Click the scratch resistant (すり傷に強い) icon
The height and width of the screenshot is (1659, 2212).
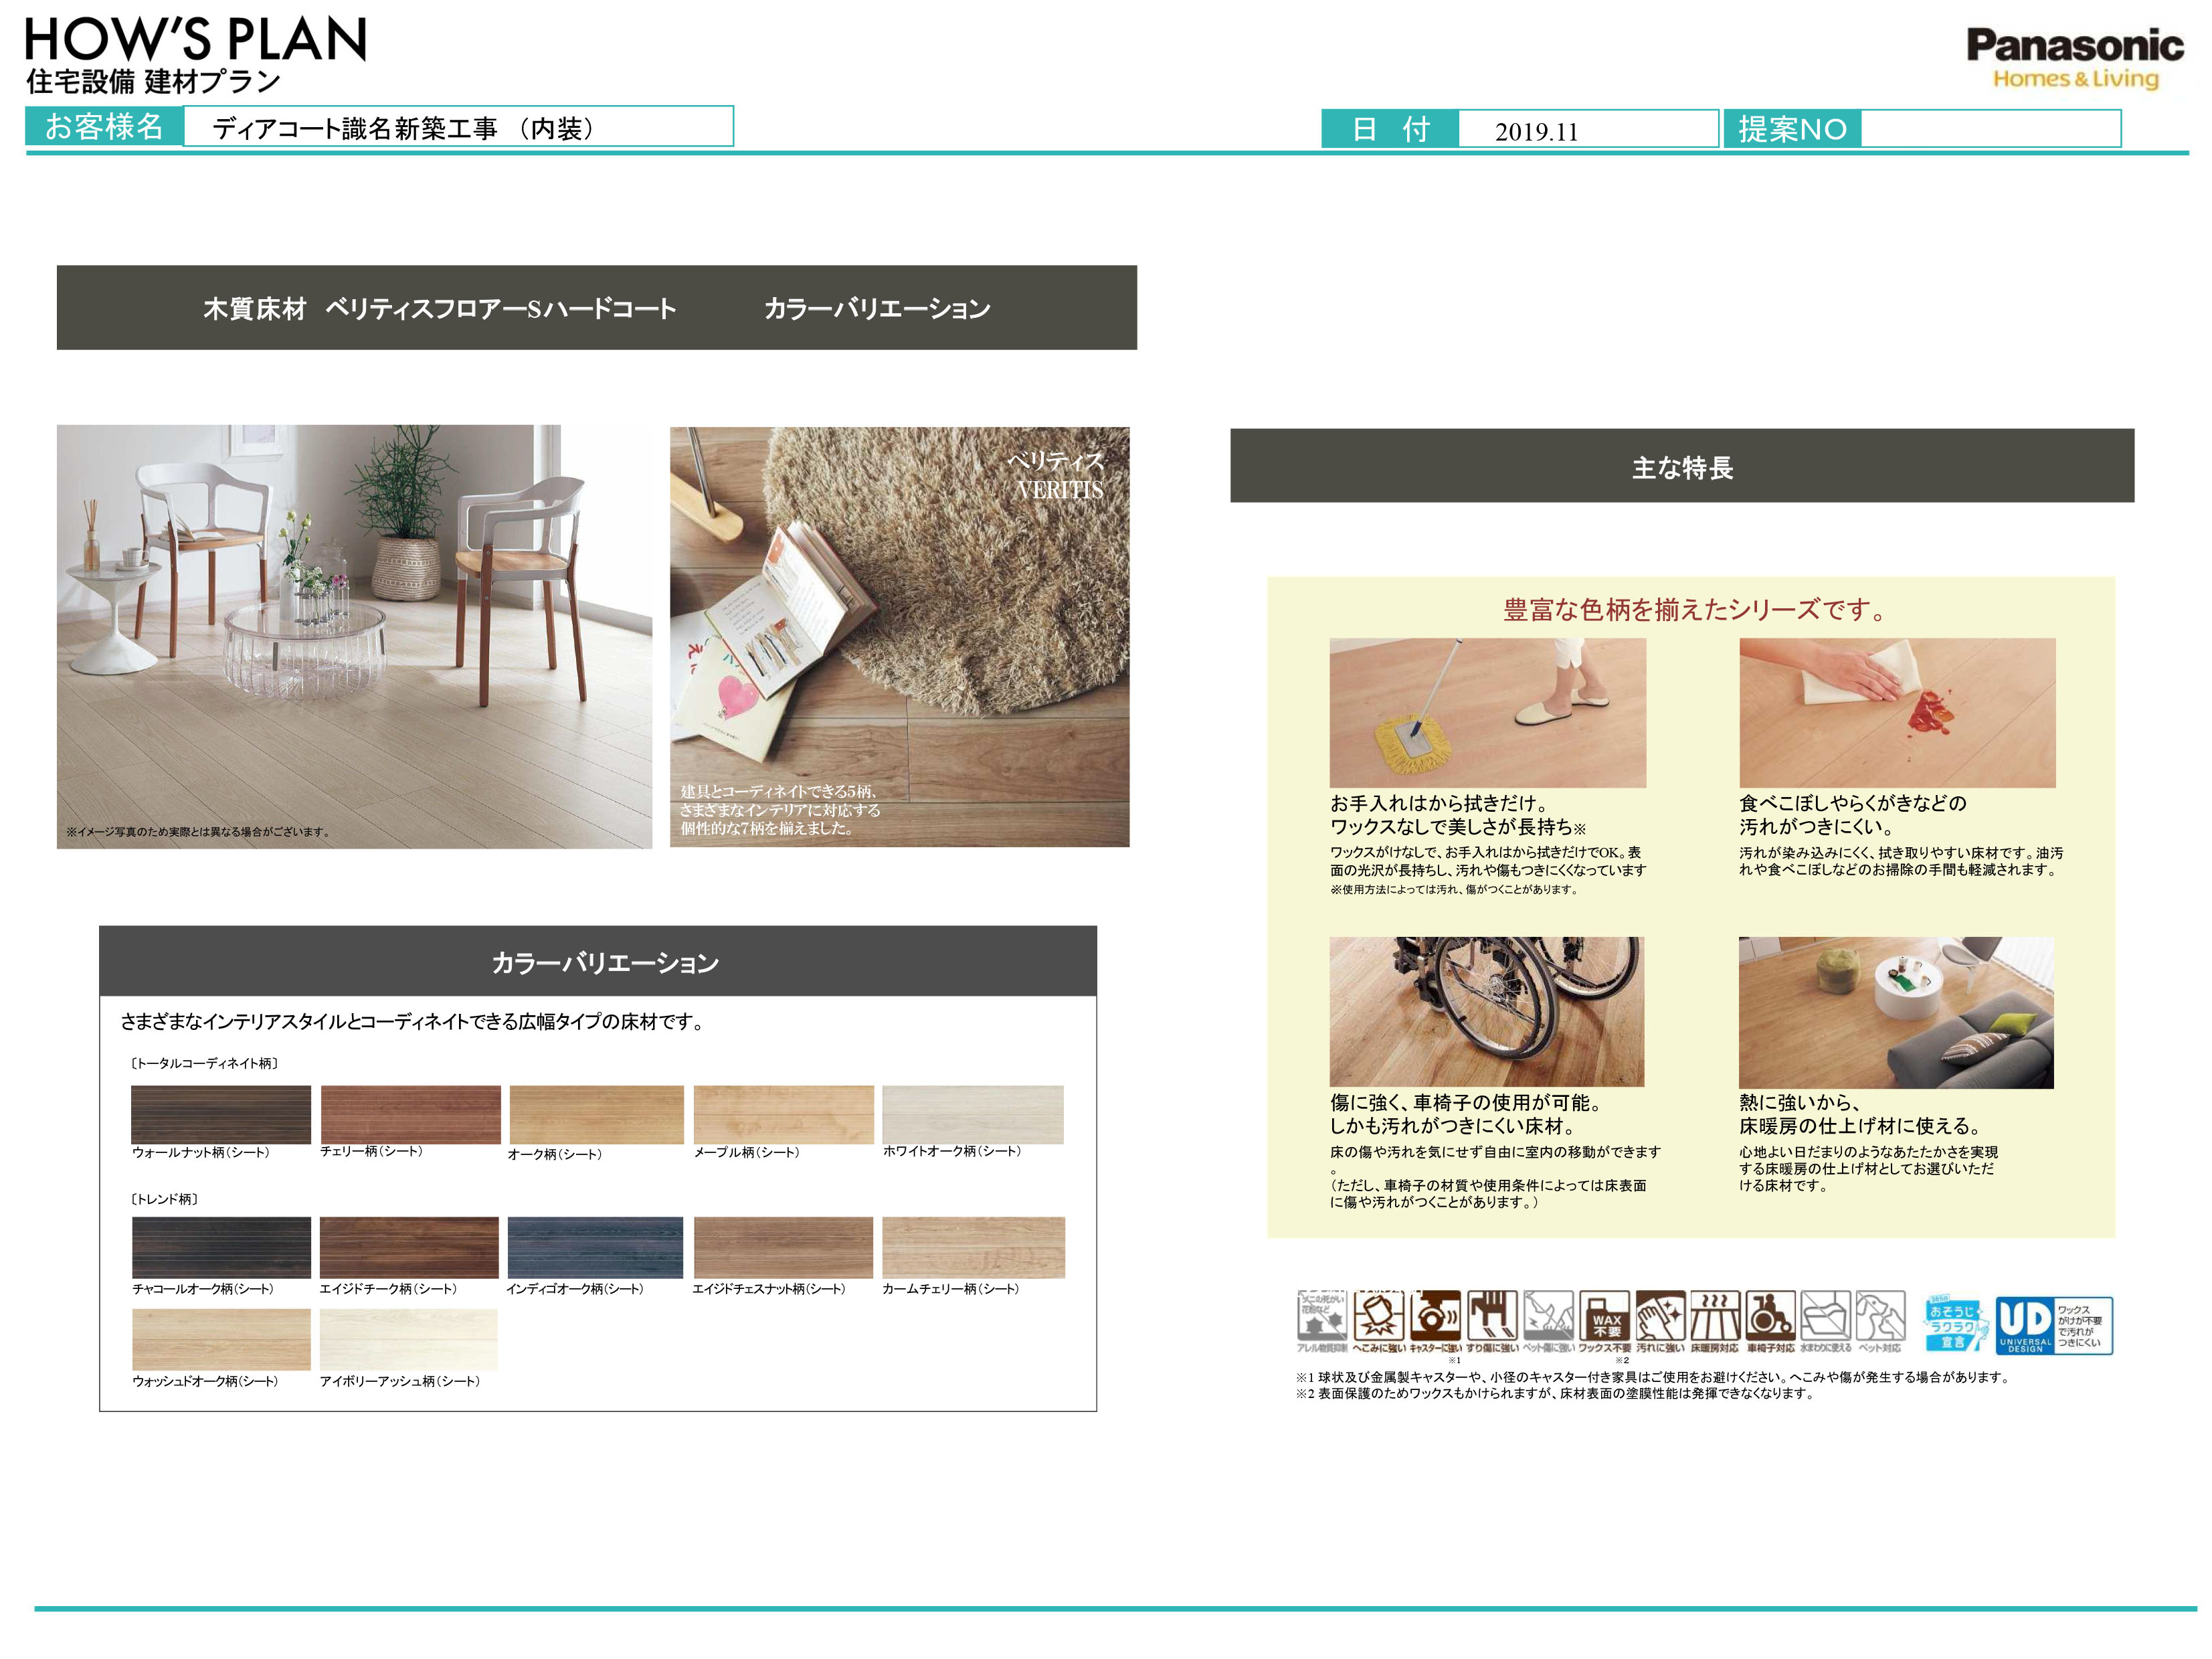pyautogui.click(x=1492, y=1316)
